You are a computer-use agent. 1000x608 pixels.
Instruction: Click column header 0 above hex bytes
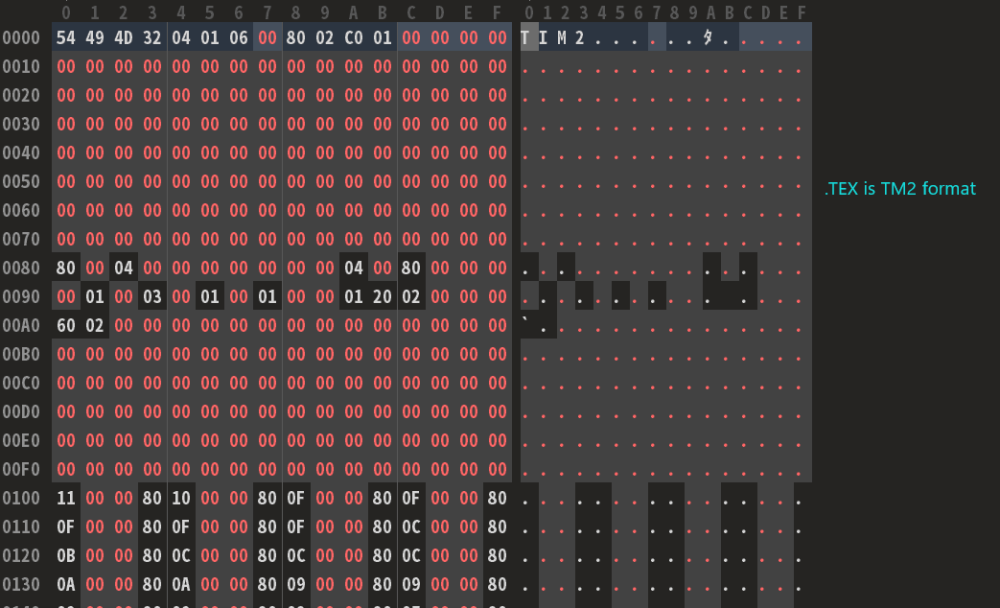click(x=66, y=13)
